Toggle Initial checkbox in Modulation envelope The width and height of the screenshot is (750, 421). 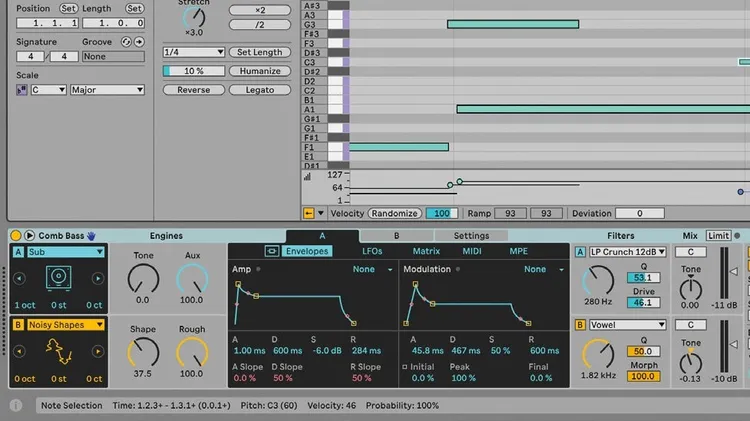(405, 367)
